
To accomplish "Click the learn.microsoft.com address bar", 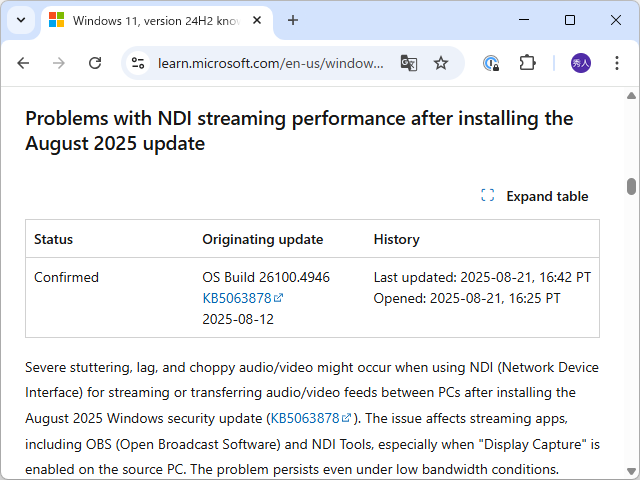I will [270, 63].
